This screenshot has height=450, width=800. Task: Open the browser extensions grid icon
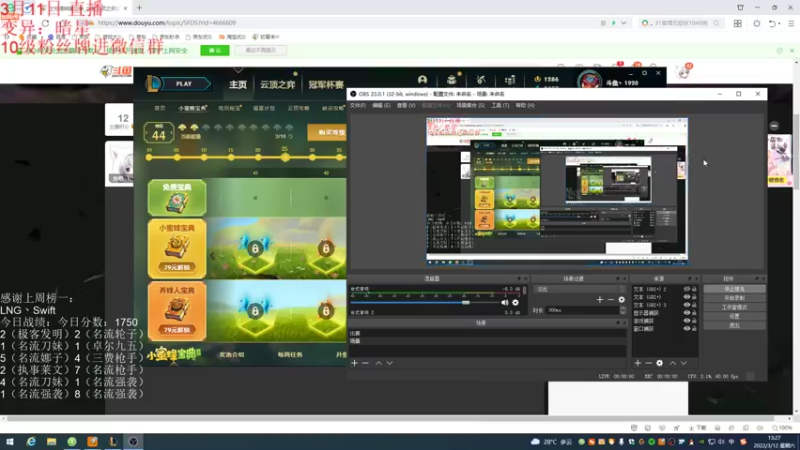pos(738,23)
